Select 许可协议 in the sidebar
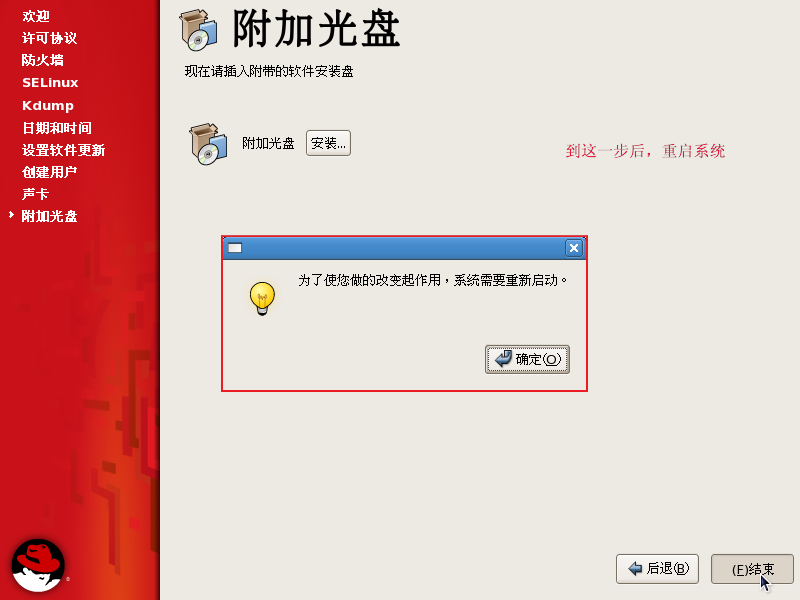This screenshot has width=800, height=600. click(x=49, y=38)
